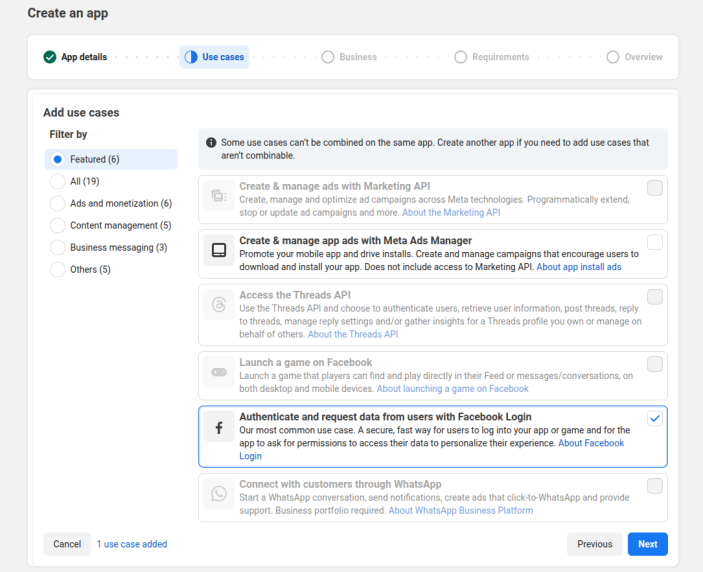
Task: Check the Meta Ads Manager use case checkbox
Action: 654,242
